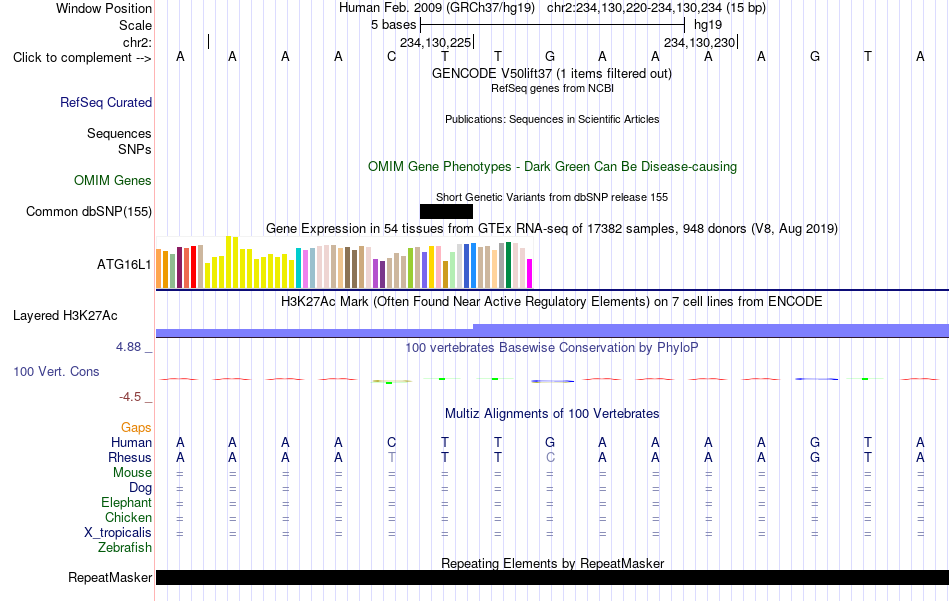
Task: Select the Human species row label
Action: coord(131,442)
